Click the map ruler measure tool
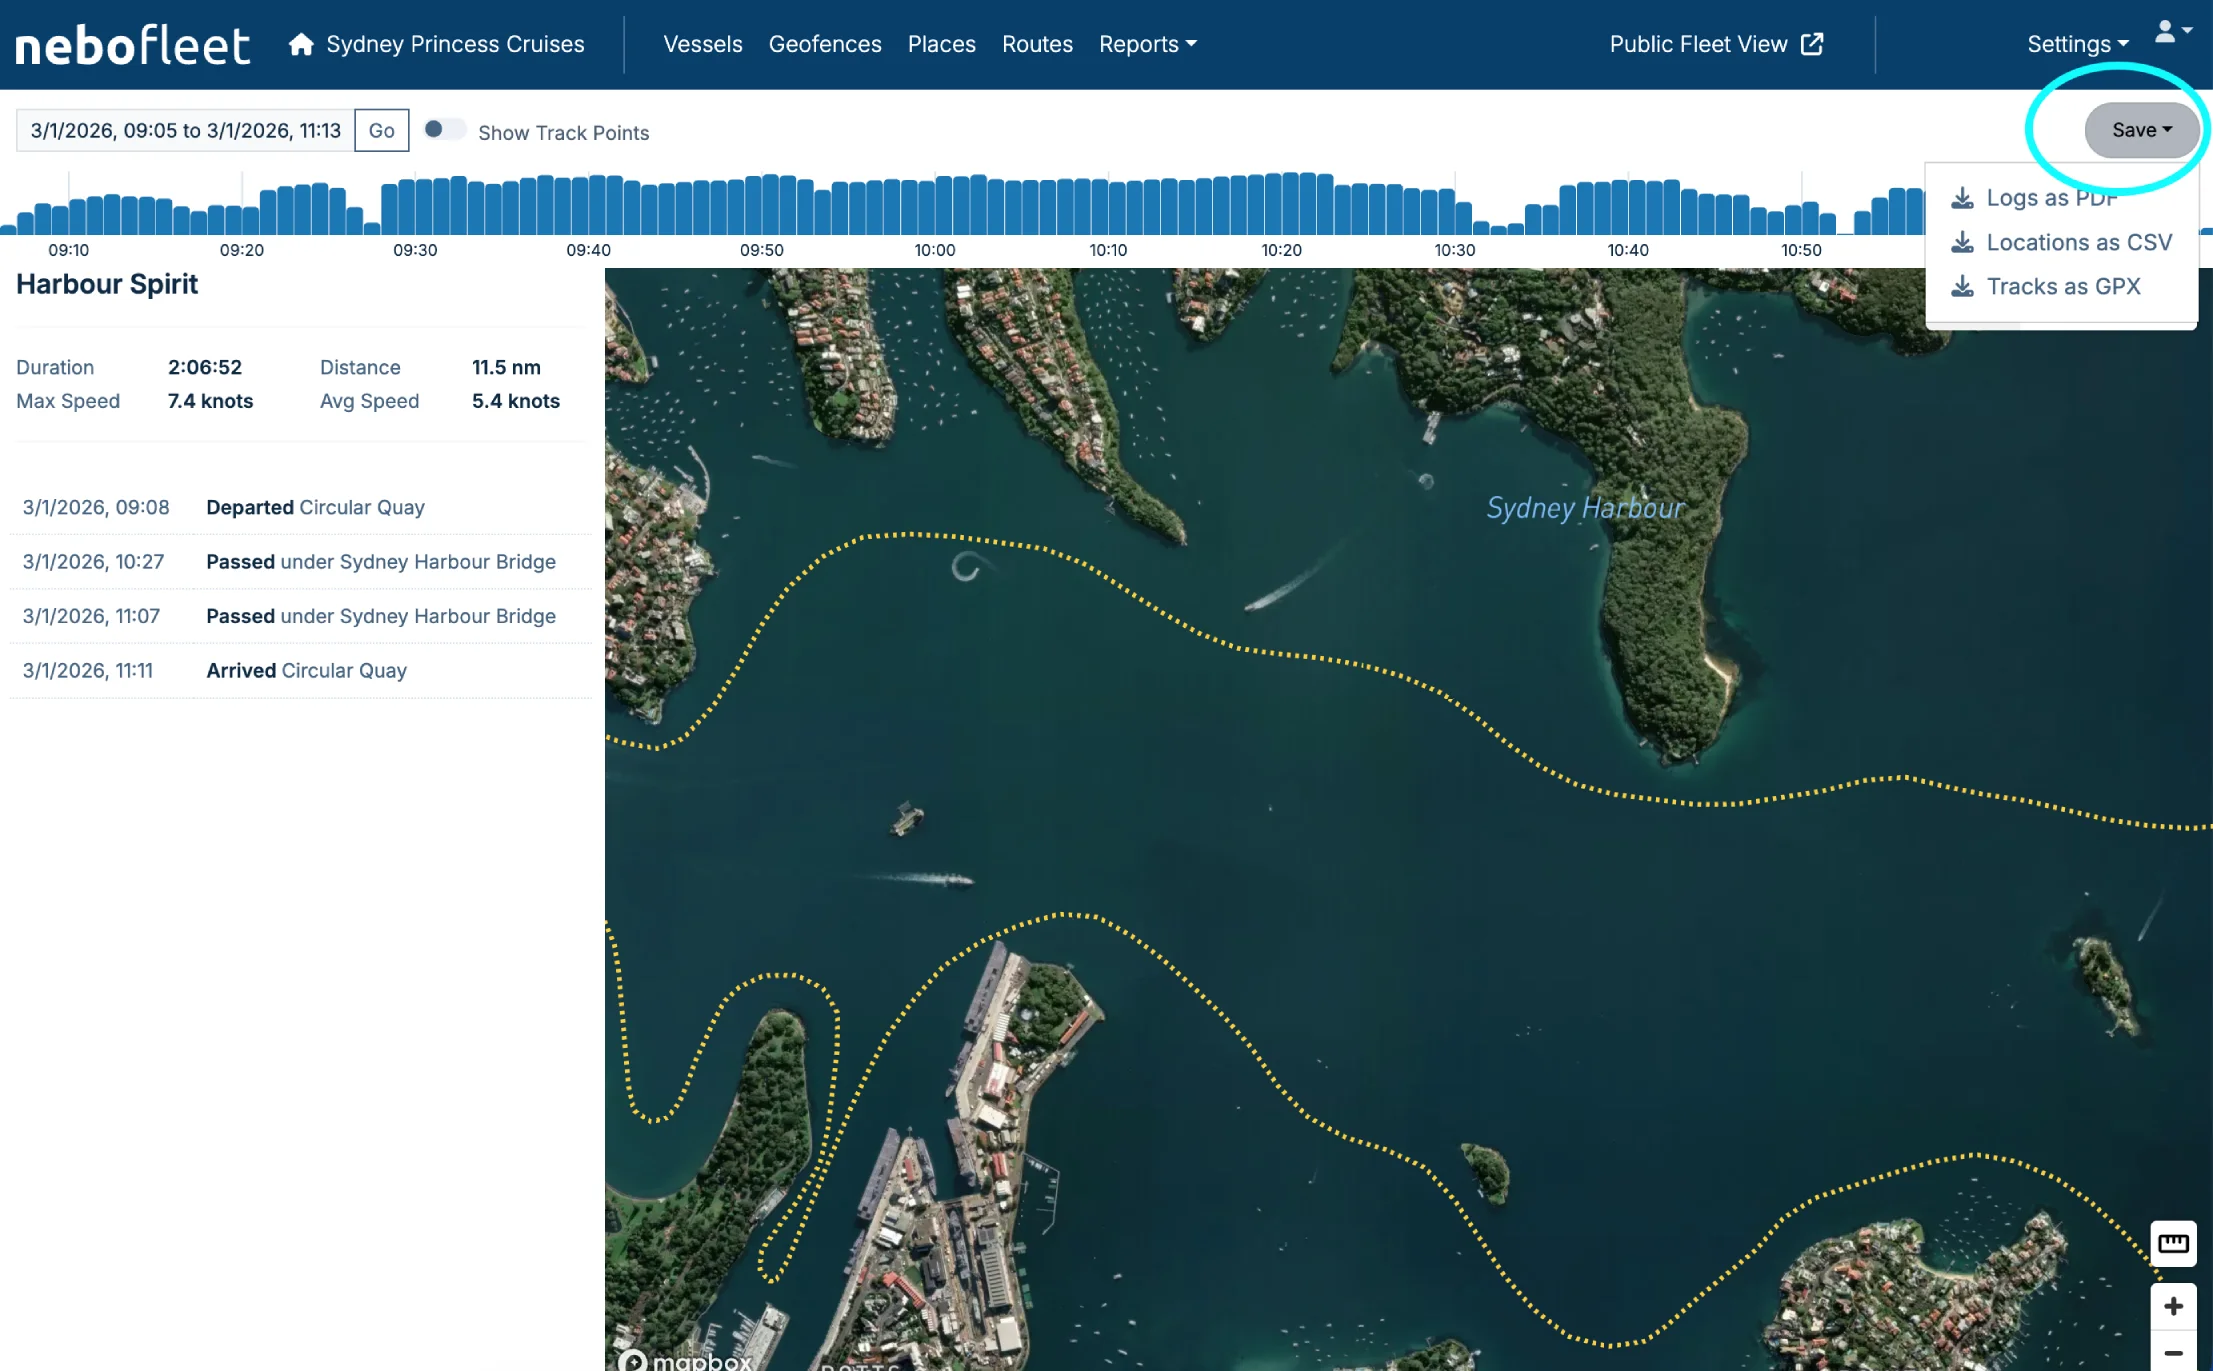The image size is (2213, 1371). click(x=2172, y=1243)
